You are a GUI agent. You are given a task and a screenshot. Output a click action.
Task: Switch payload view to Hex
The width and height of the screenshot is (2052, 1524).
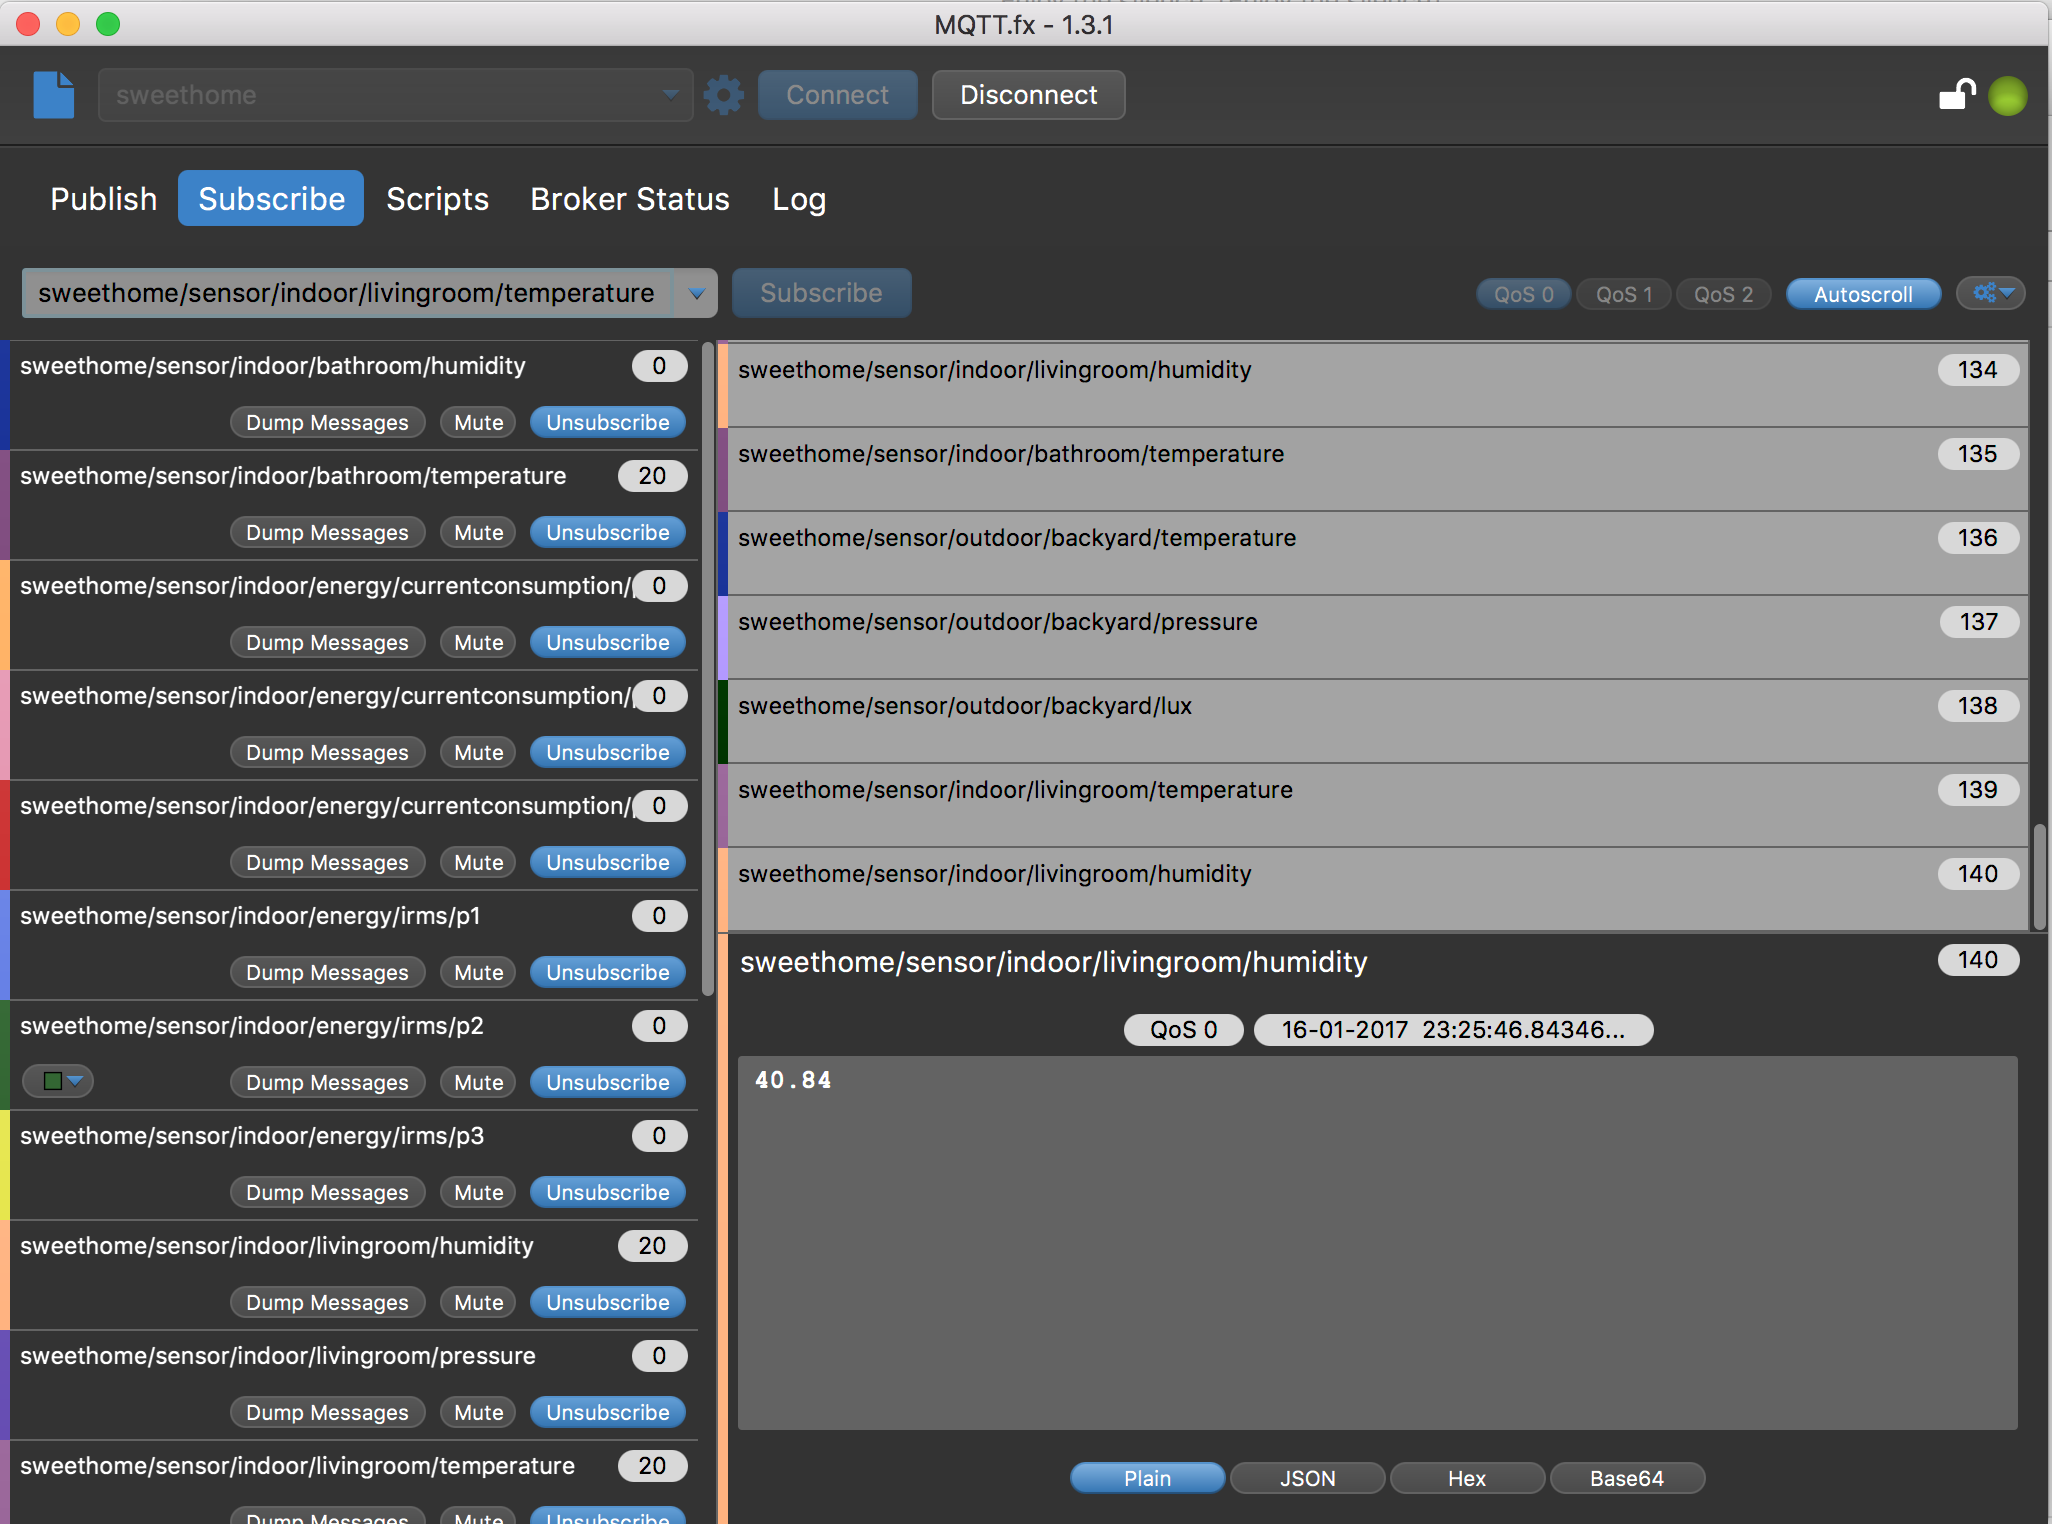(x=1467, y=1478)
